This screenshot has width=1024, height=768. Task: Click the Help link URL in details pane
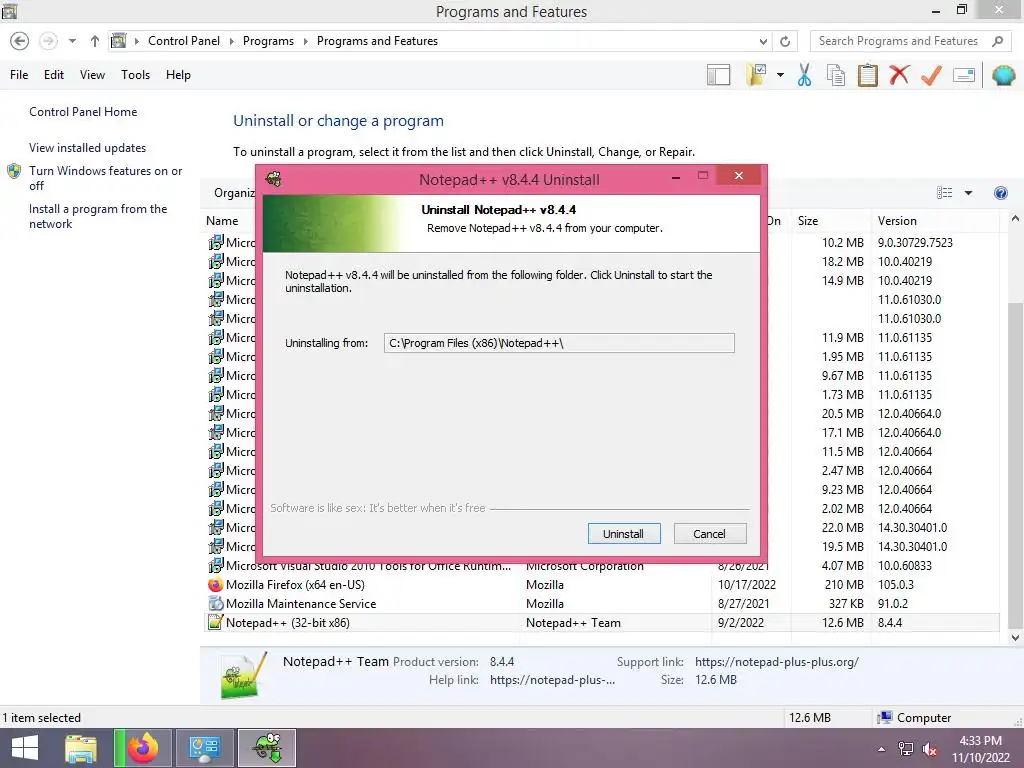pyautogui.click(x=552, y=680)
